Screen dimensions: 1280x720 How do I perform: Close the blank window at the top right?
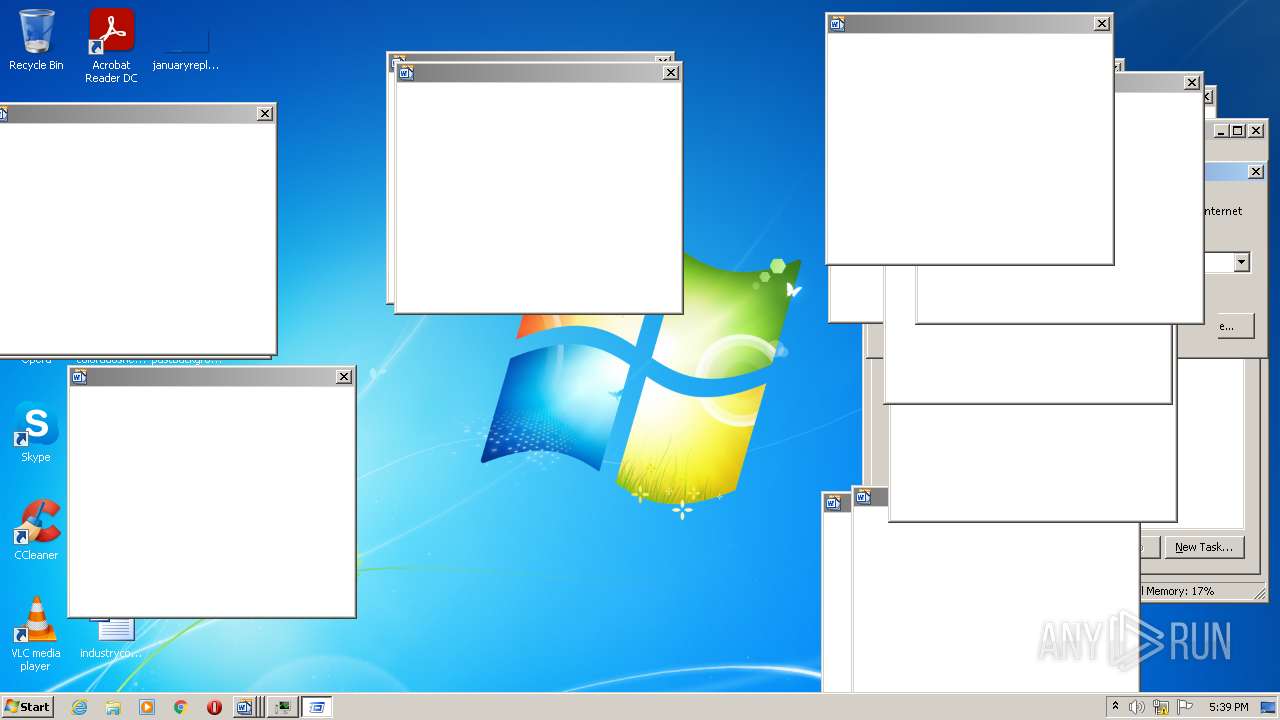click(1102, 24)
